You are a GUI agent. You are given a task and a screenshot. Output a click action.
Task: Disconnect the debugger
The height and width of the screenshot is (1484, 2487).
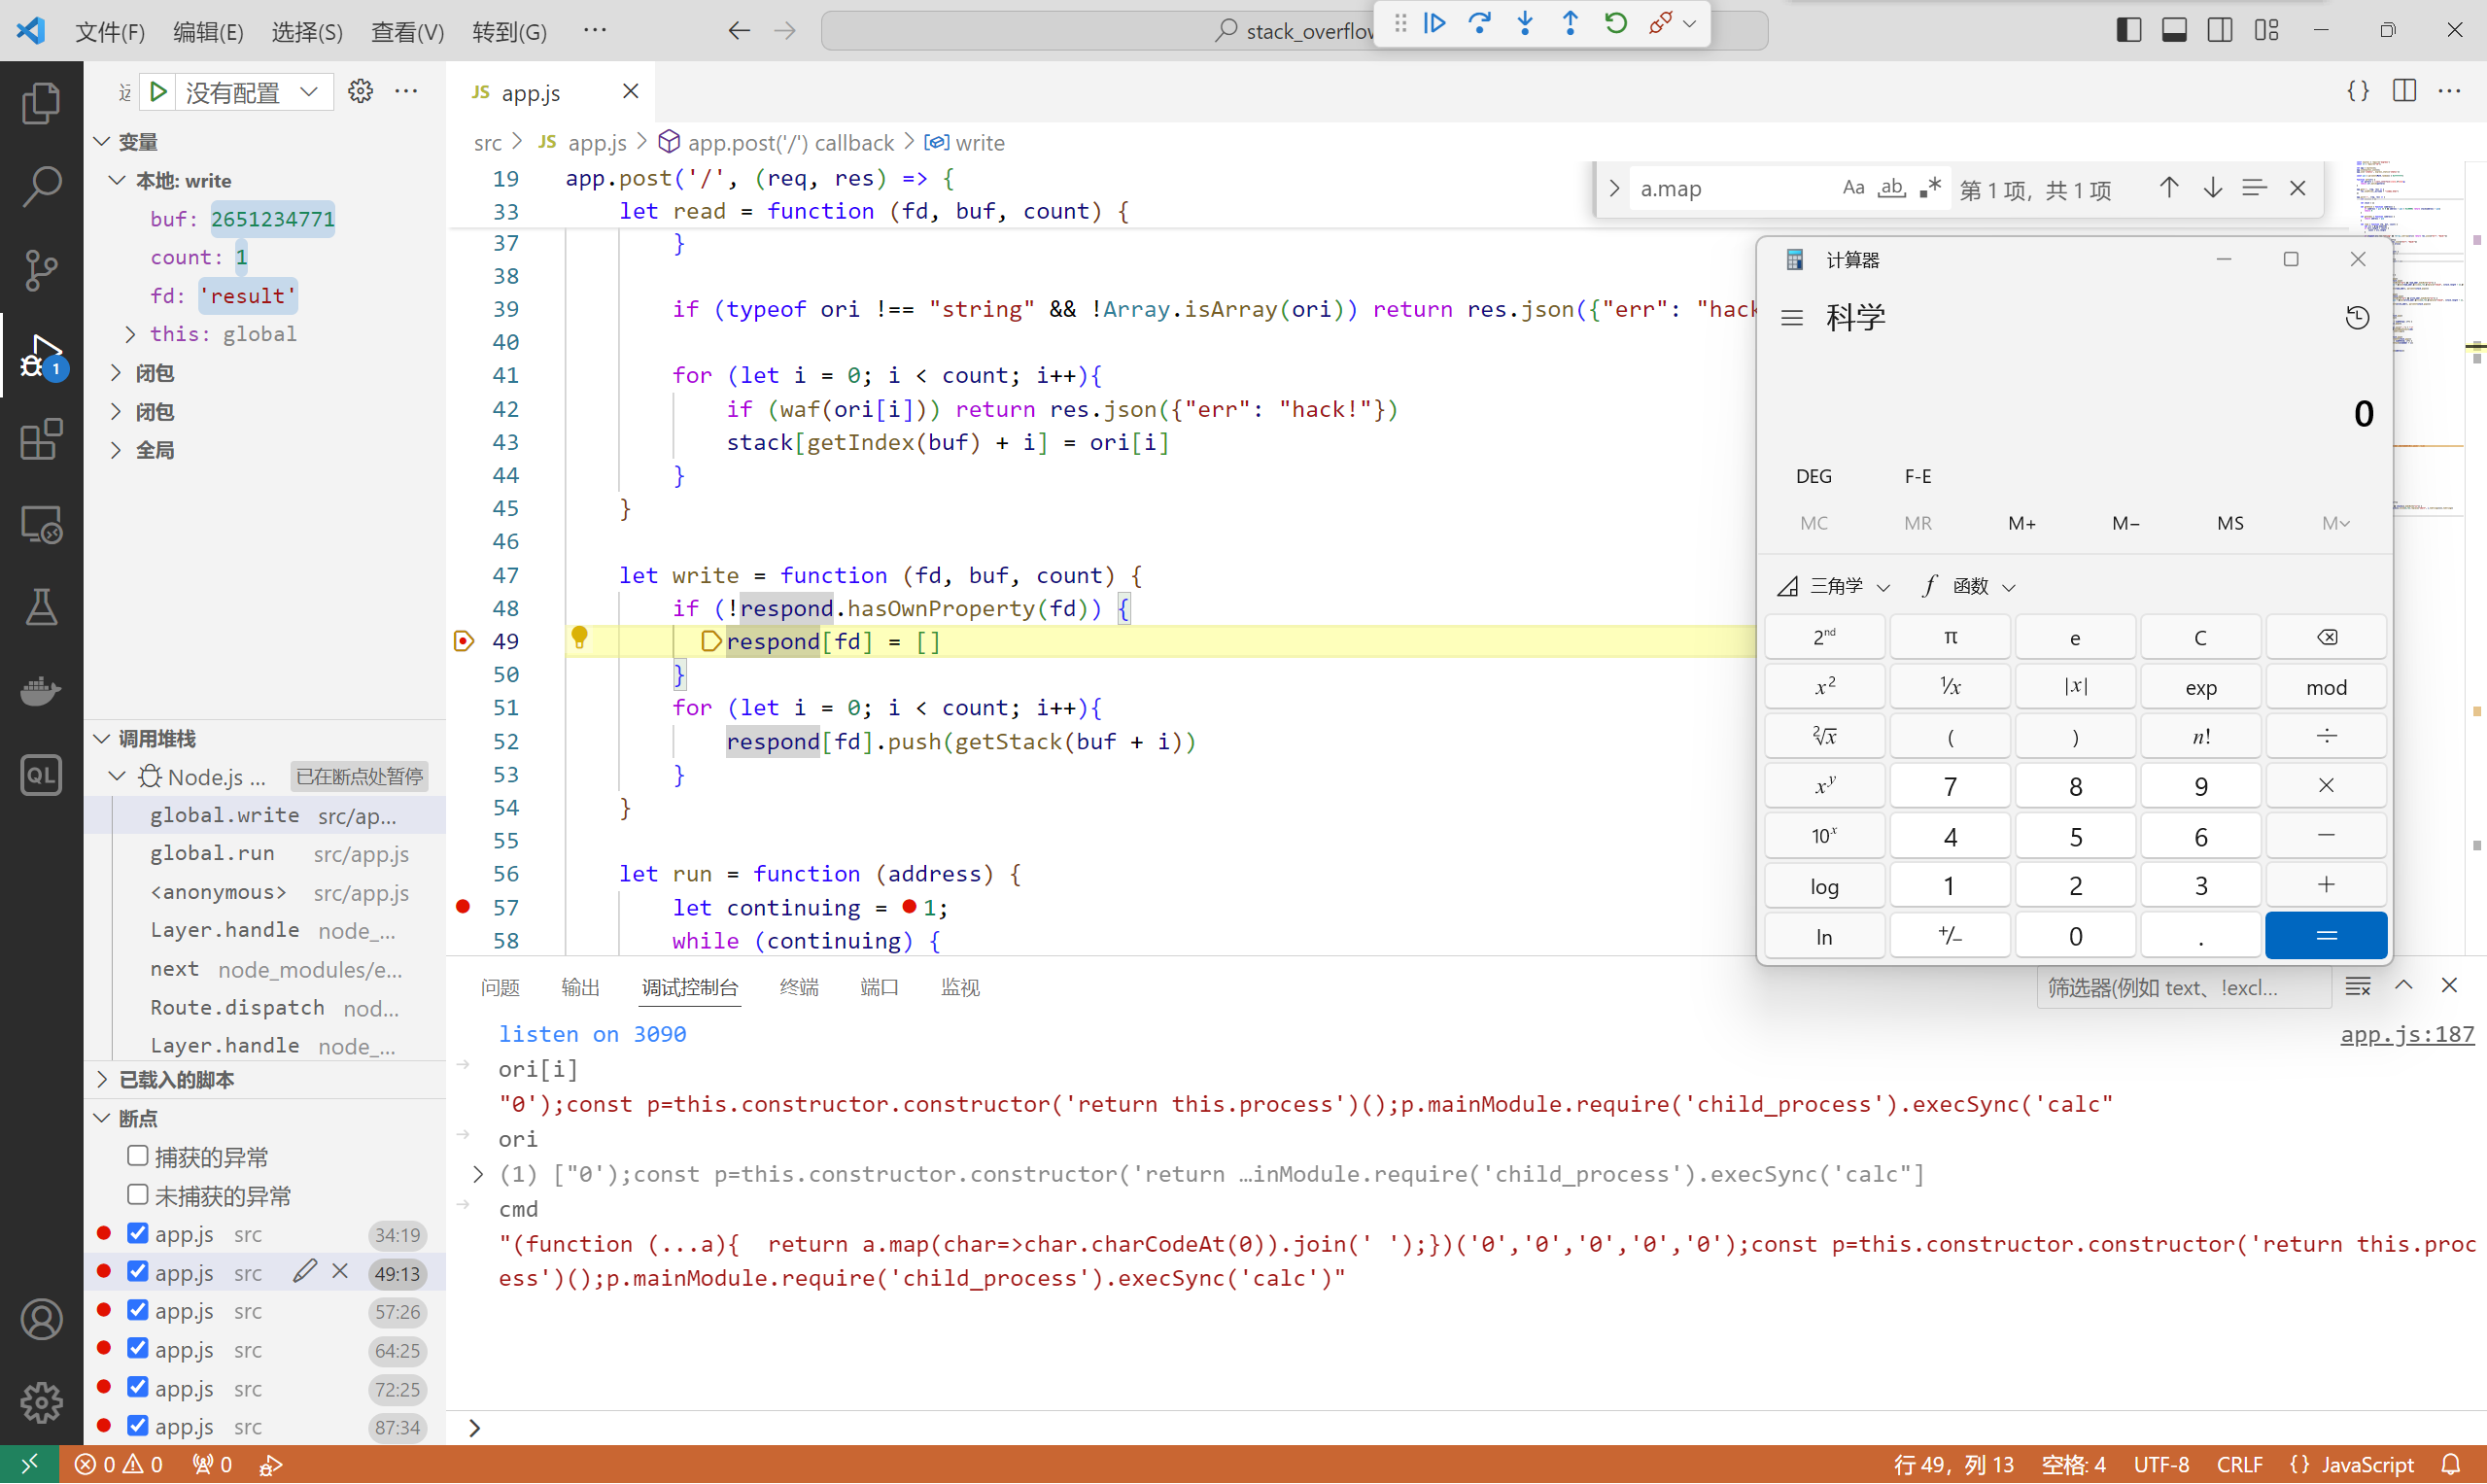[1660, 23]
